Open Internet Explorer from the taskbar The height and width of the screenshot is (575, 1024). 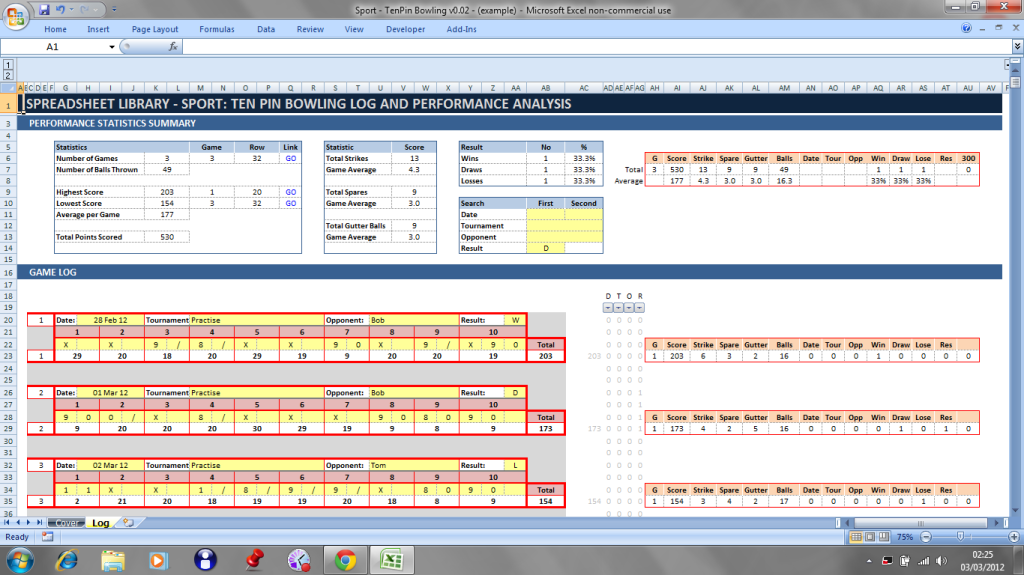(x=67, y=558)
